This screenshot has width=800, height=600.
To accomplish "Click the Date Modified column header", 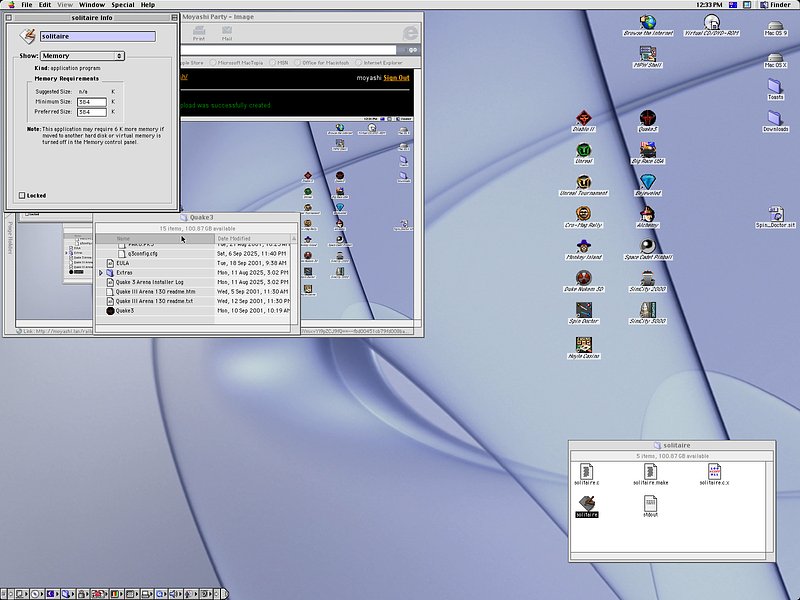I will click(x=252, y=238).
